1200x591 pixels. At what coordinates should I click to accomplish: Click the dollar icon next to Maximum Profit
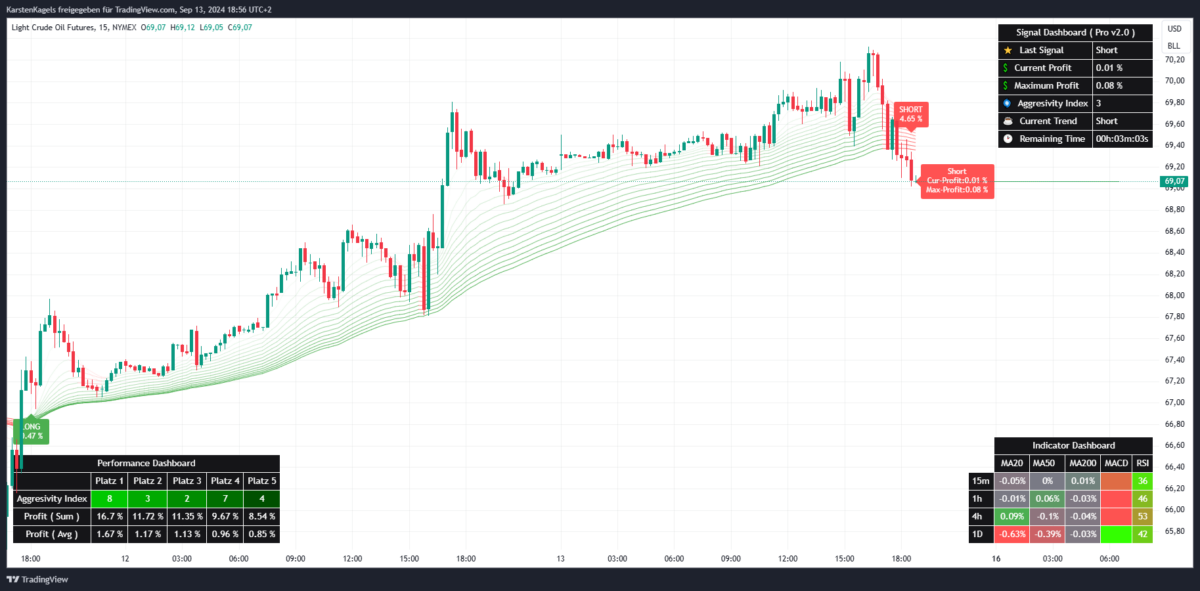pos(1006,85)
